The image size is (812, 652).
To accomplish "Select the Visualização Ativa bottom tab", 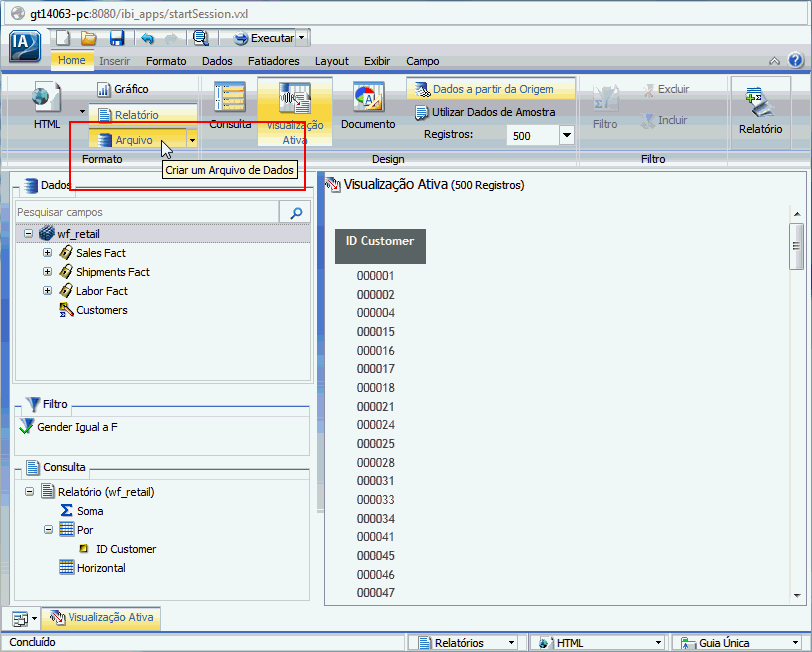I will point(102,617).
